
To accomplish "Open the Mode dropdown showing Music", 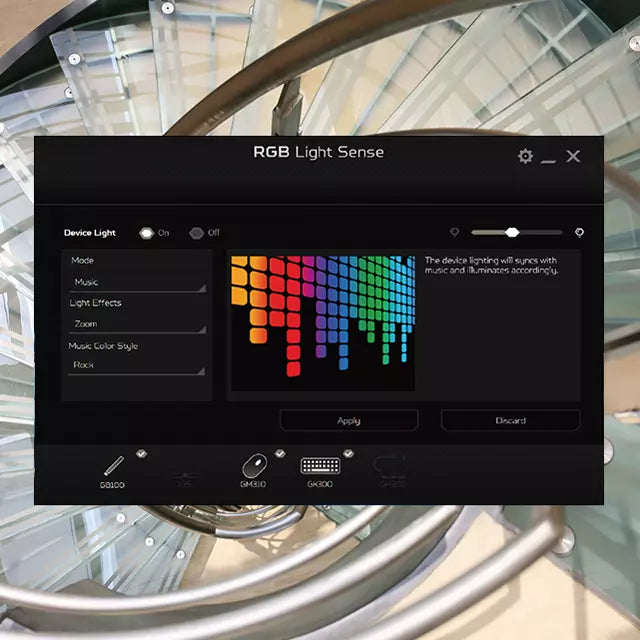I will coord(137,283).
